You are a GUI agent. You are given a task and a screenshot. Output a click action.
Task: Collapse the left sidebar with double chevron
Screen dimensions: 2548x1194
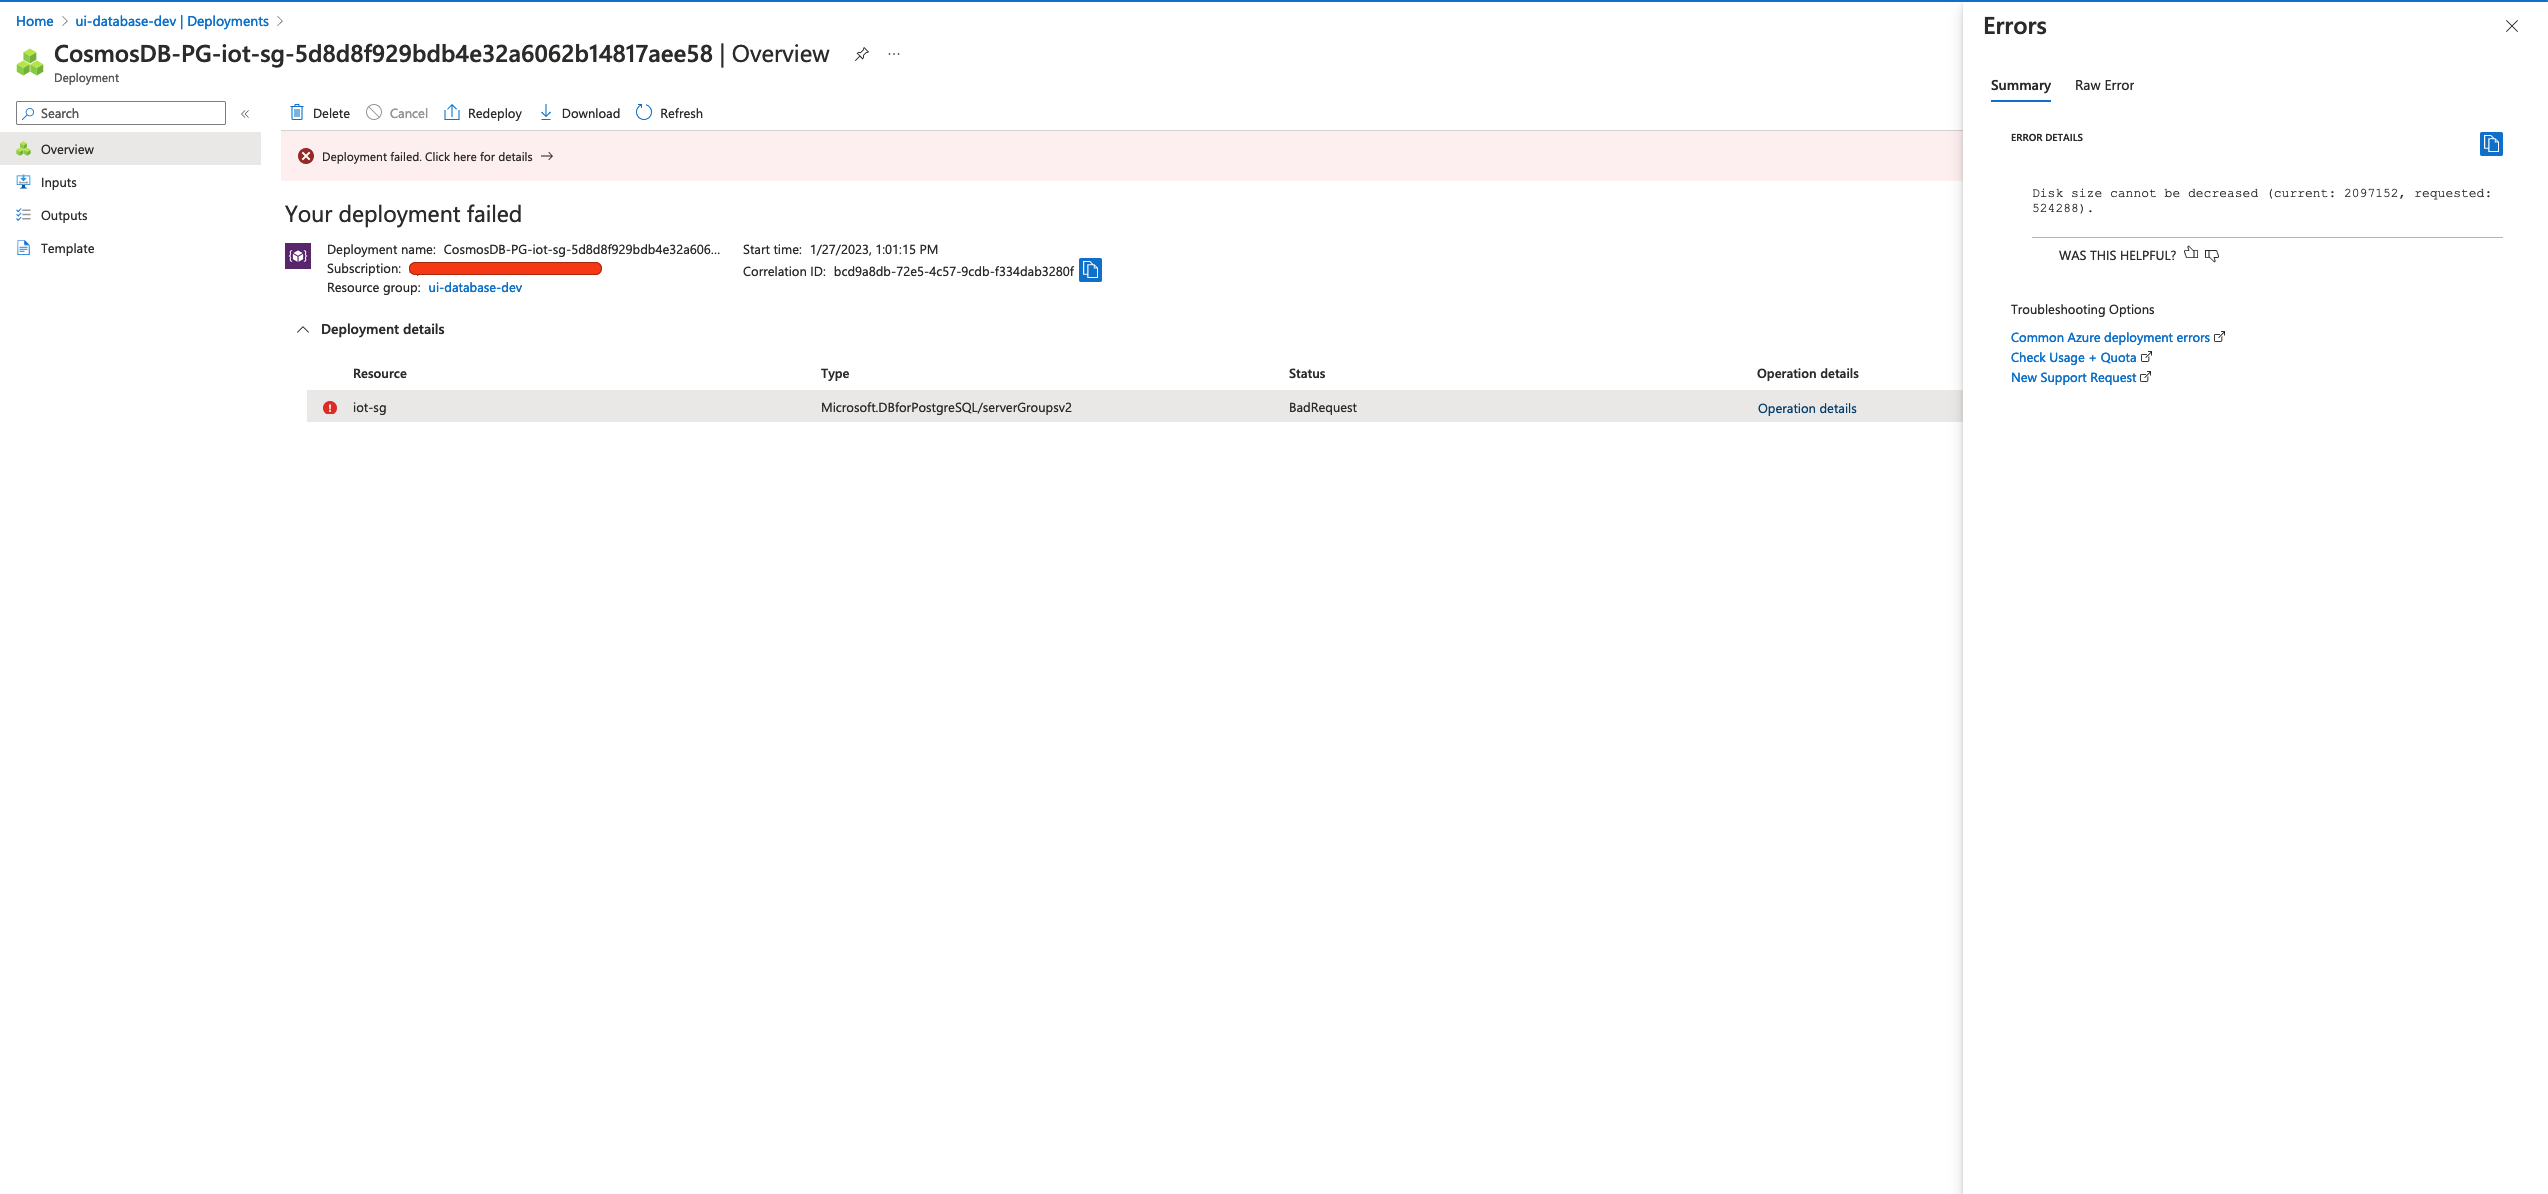click(245, 113)
